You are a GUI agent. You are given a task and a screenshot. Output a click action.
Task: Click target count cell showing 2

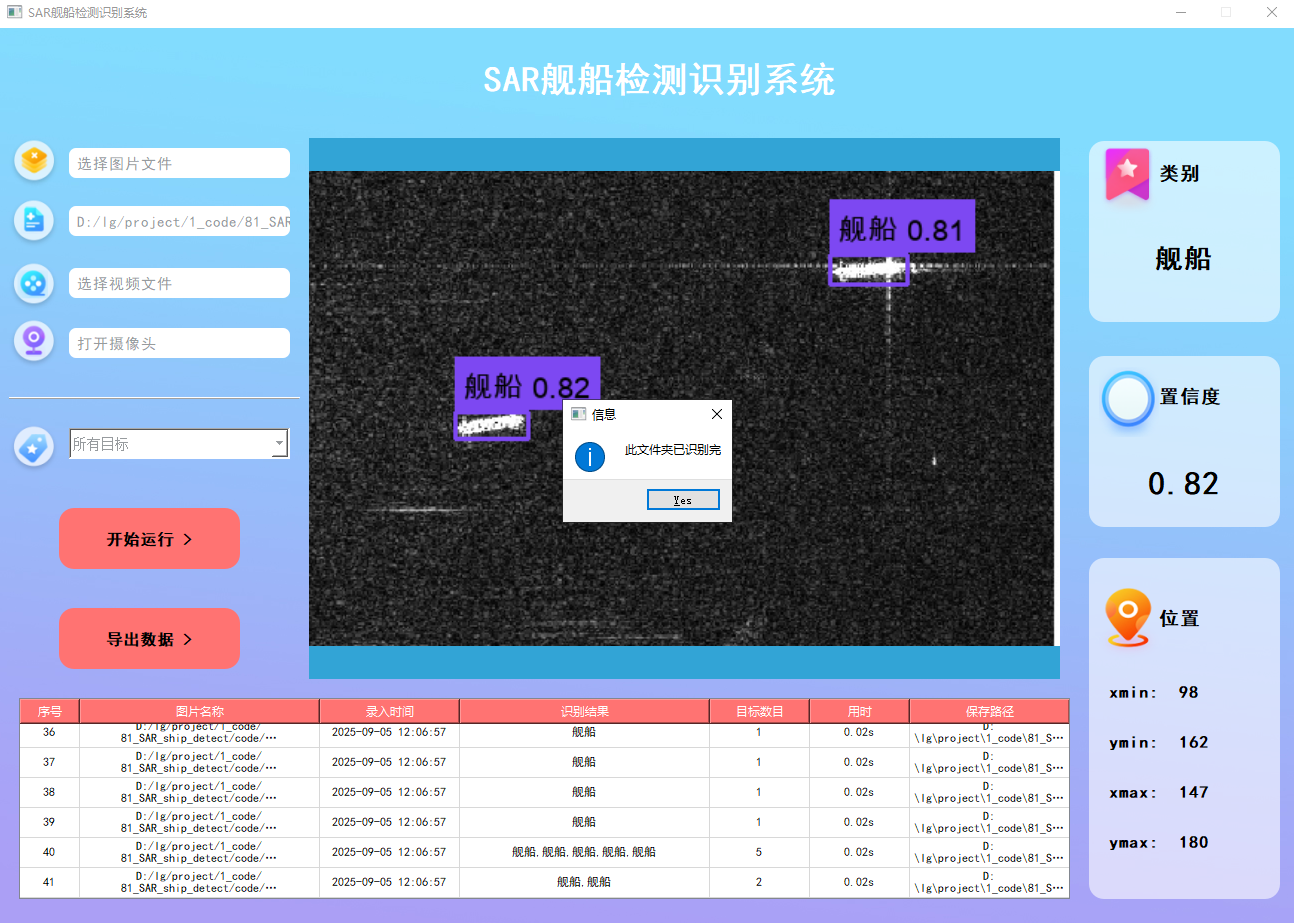coord(759,882)
